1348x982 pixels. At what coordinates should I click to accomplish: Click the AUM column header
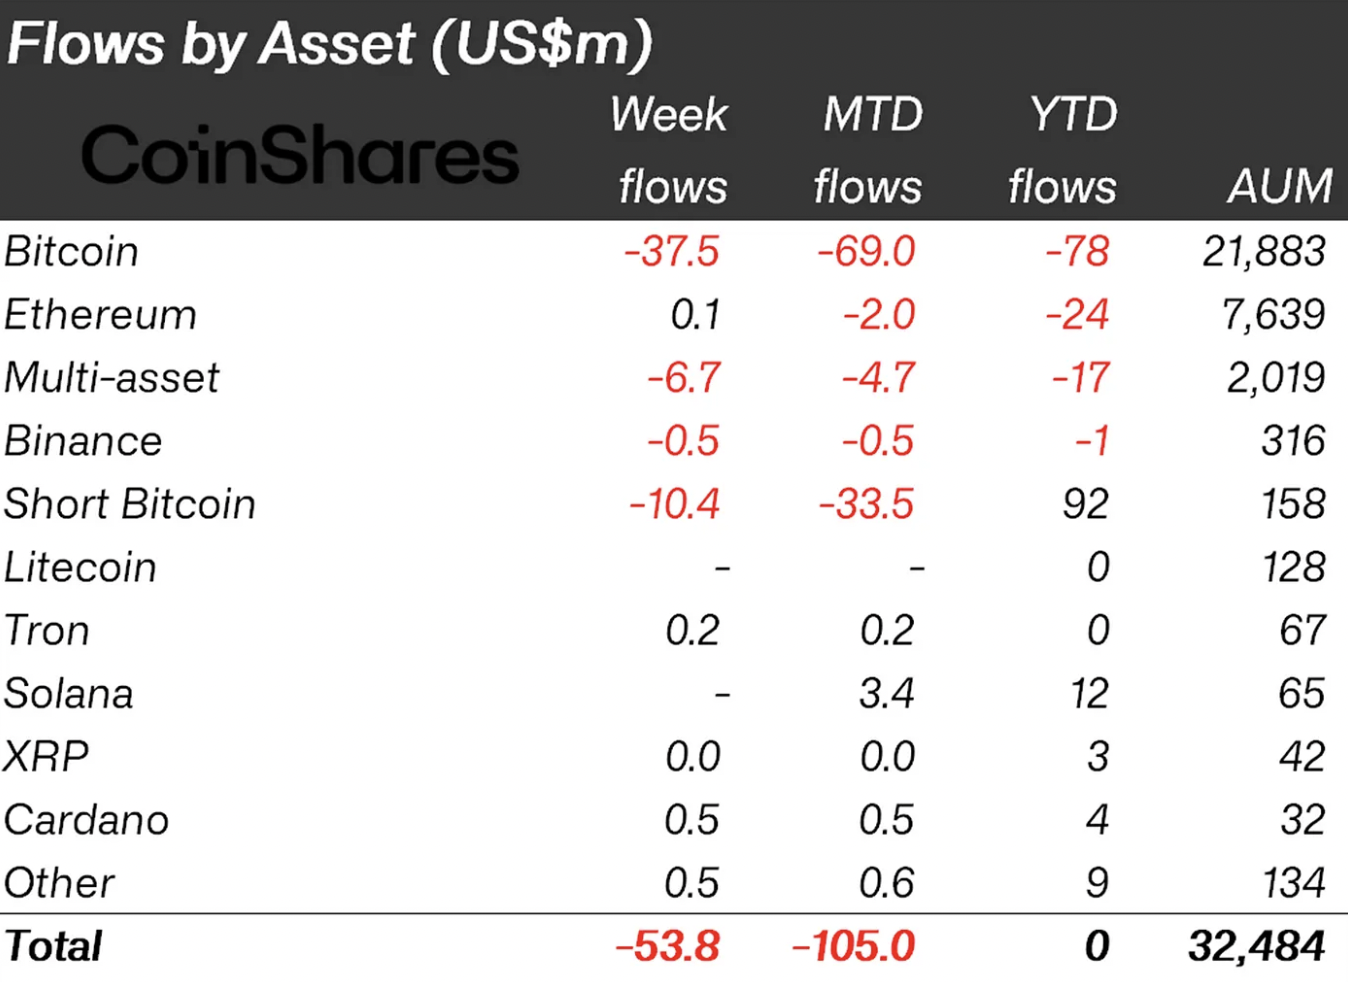coord(1280,186)
